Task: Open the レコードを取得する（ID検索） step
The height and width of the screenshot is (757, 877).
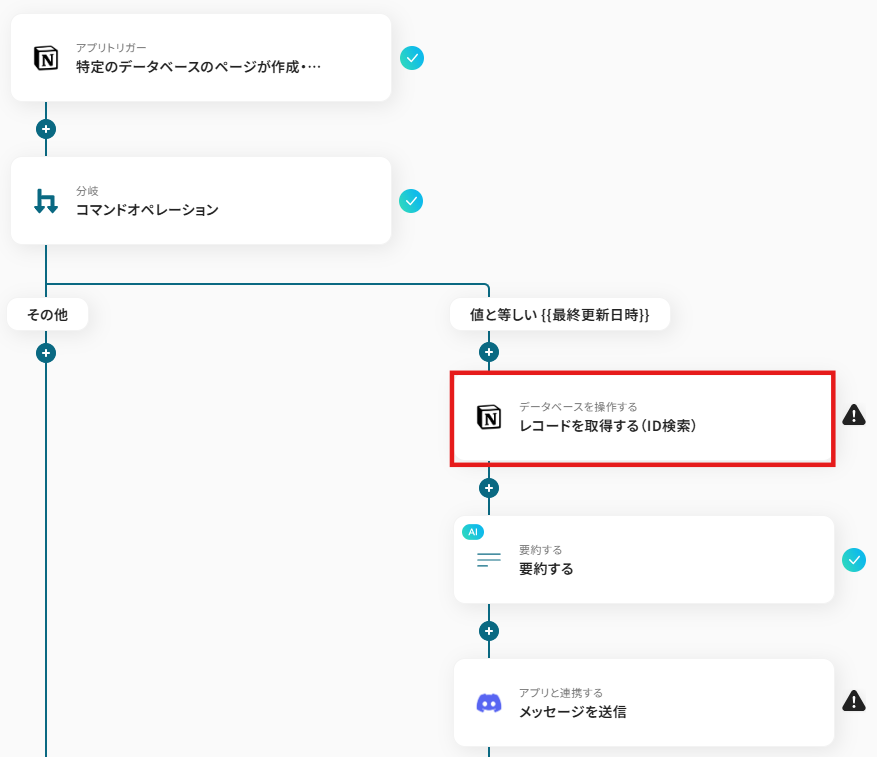Action: point(643,419)
